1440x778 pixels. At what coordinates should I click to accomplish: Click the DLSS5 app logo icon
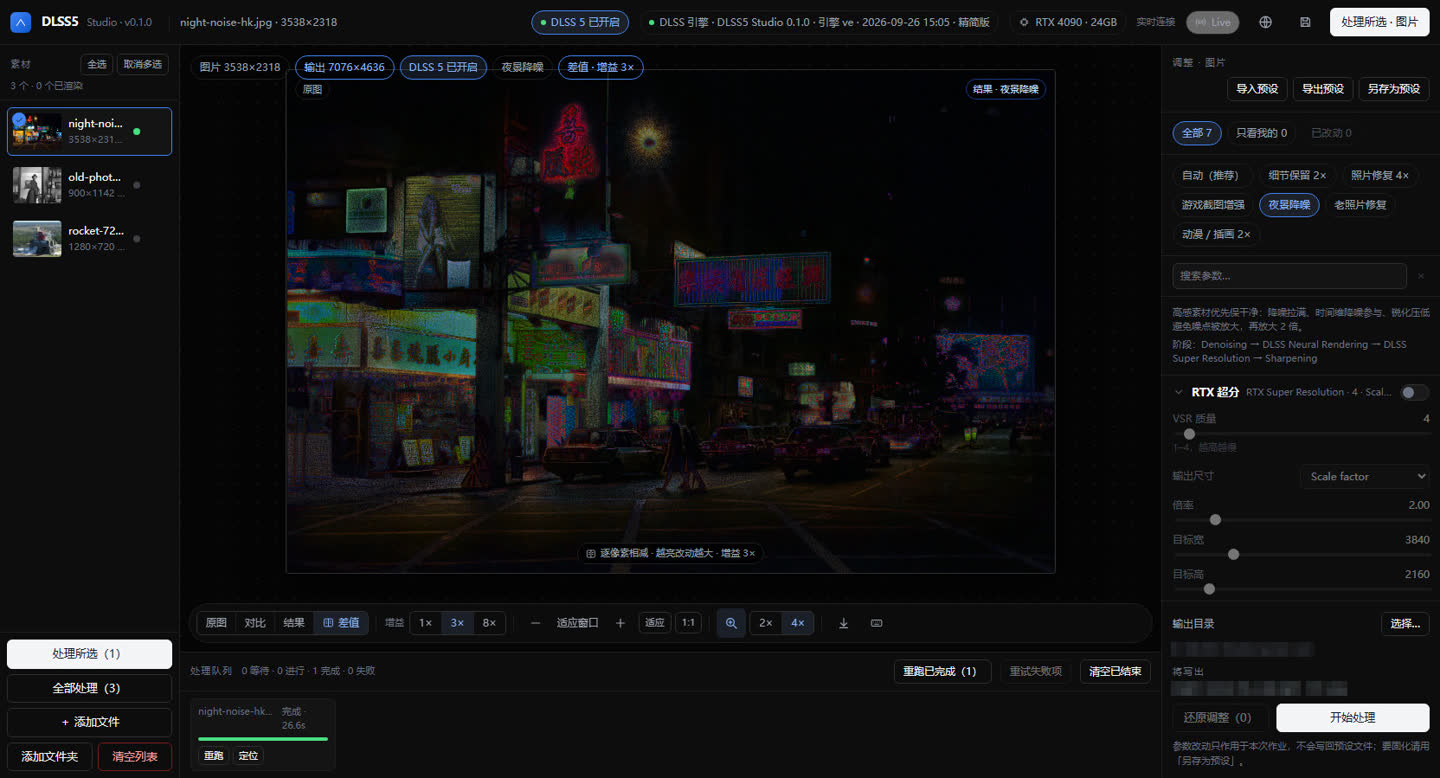[x=21, y=21]
